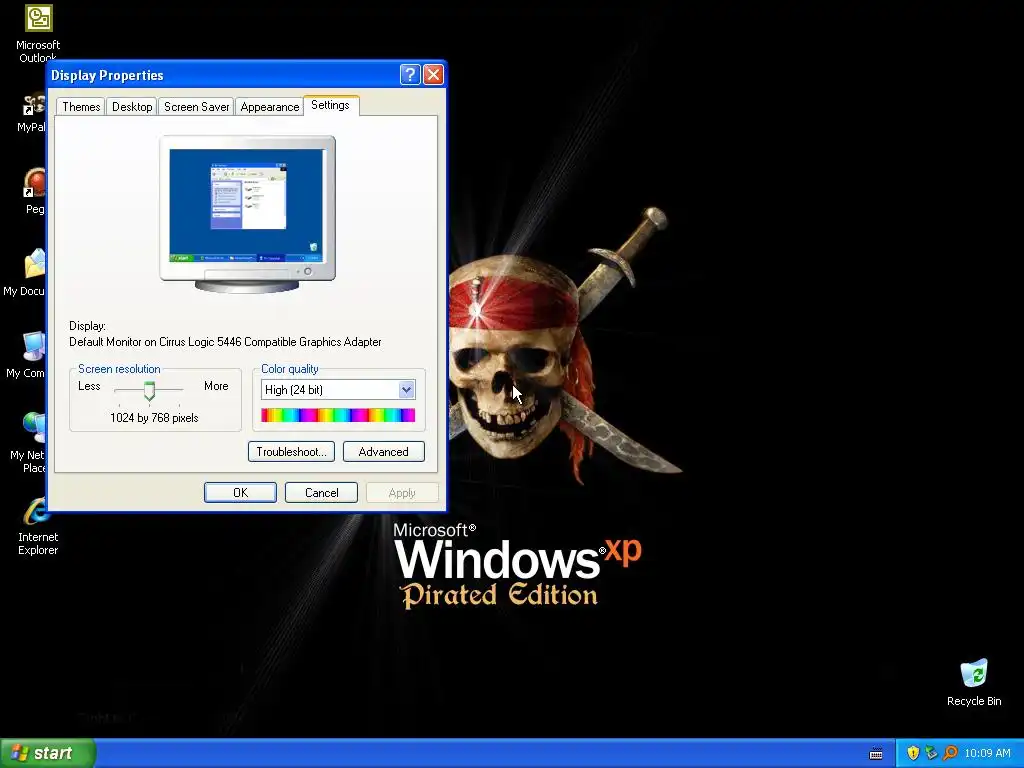
Task: Click the Screen resolution slider thumb
Action: click(150, 391)
